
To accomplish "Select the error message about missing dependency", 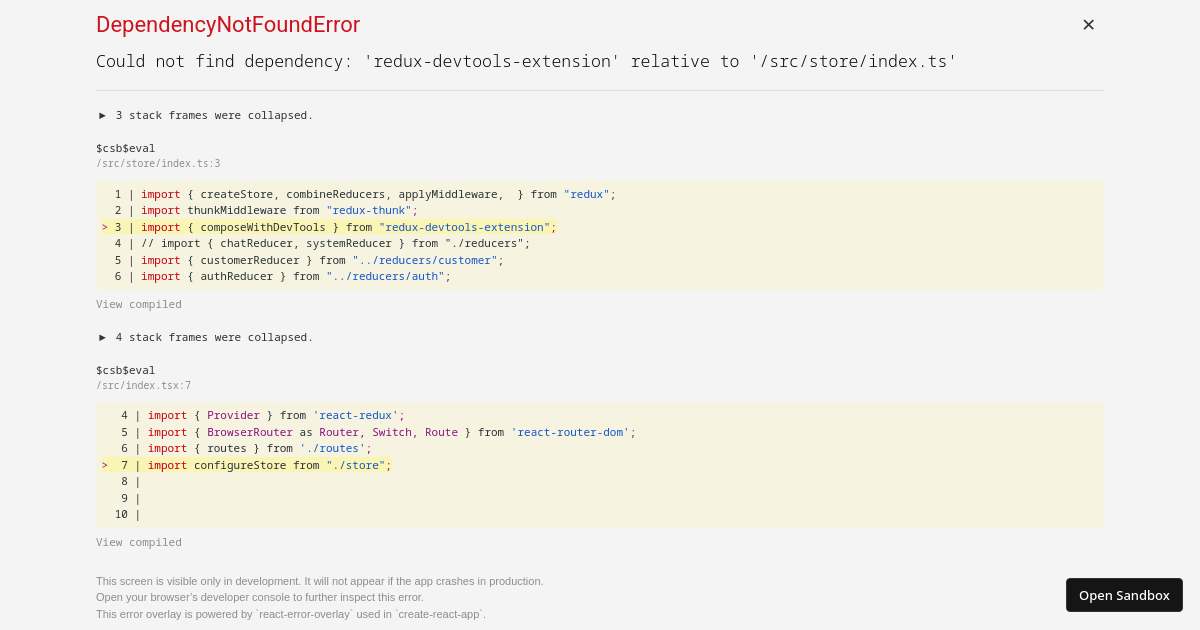I will (525, 61).
